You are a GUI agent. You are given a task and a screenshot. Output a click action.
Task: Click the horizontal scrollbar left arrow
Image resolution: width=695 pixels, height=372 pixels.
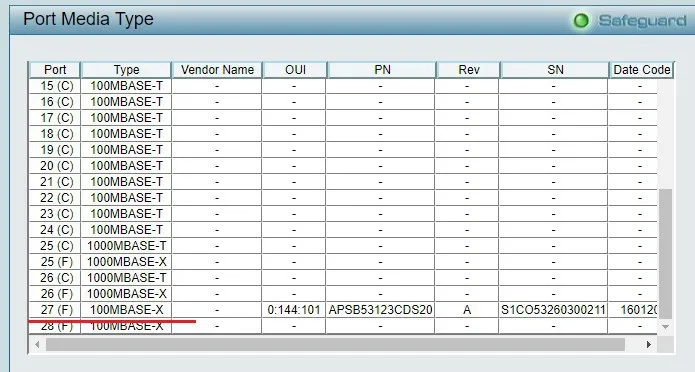click(37, 344)
